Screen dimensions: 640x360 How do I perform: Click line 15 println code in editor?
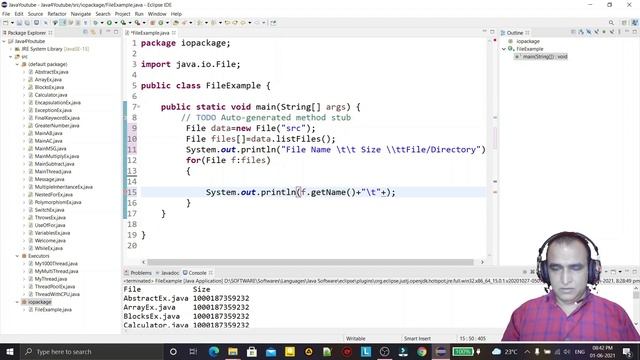(300, 192)
